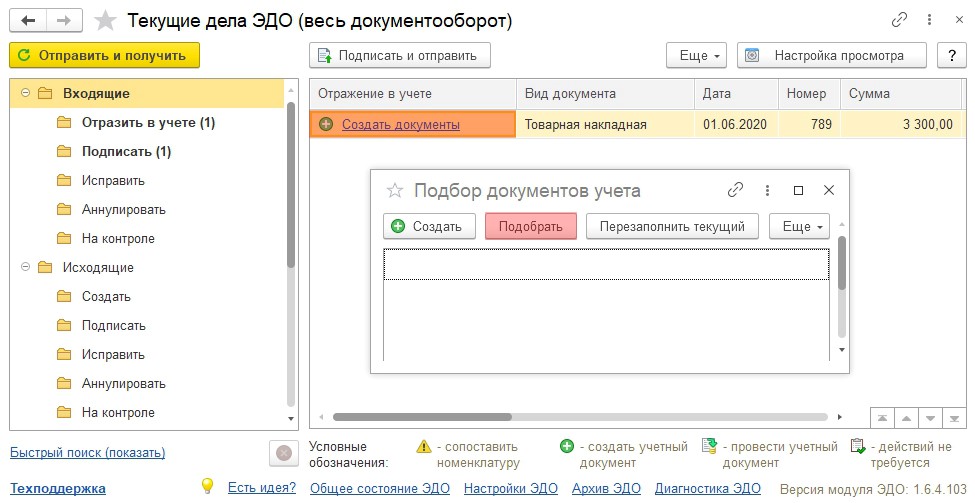This screenshot has width=975, height=503.
Task: Open the Еще dropdown in main toolbar
Action: (x=700, y=56)
